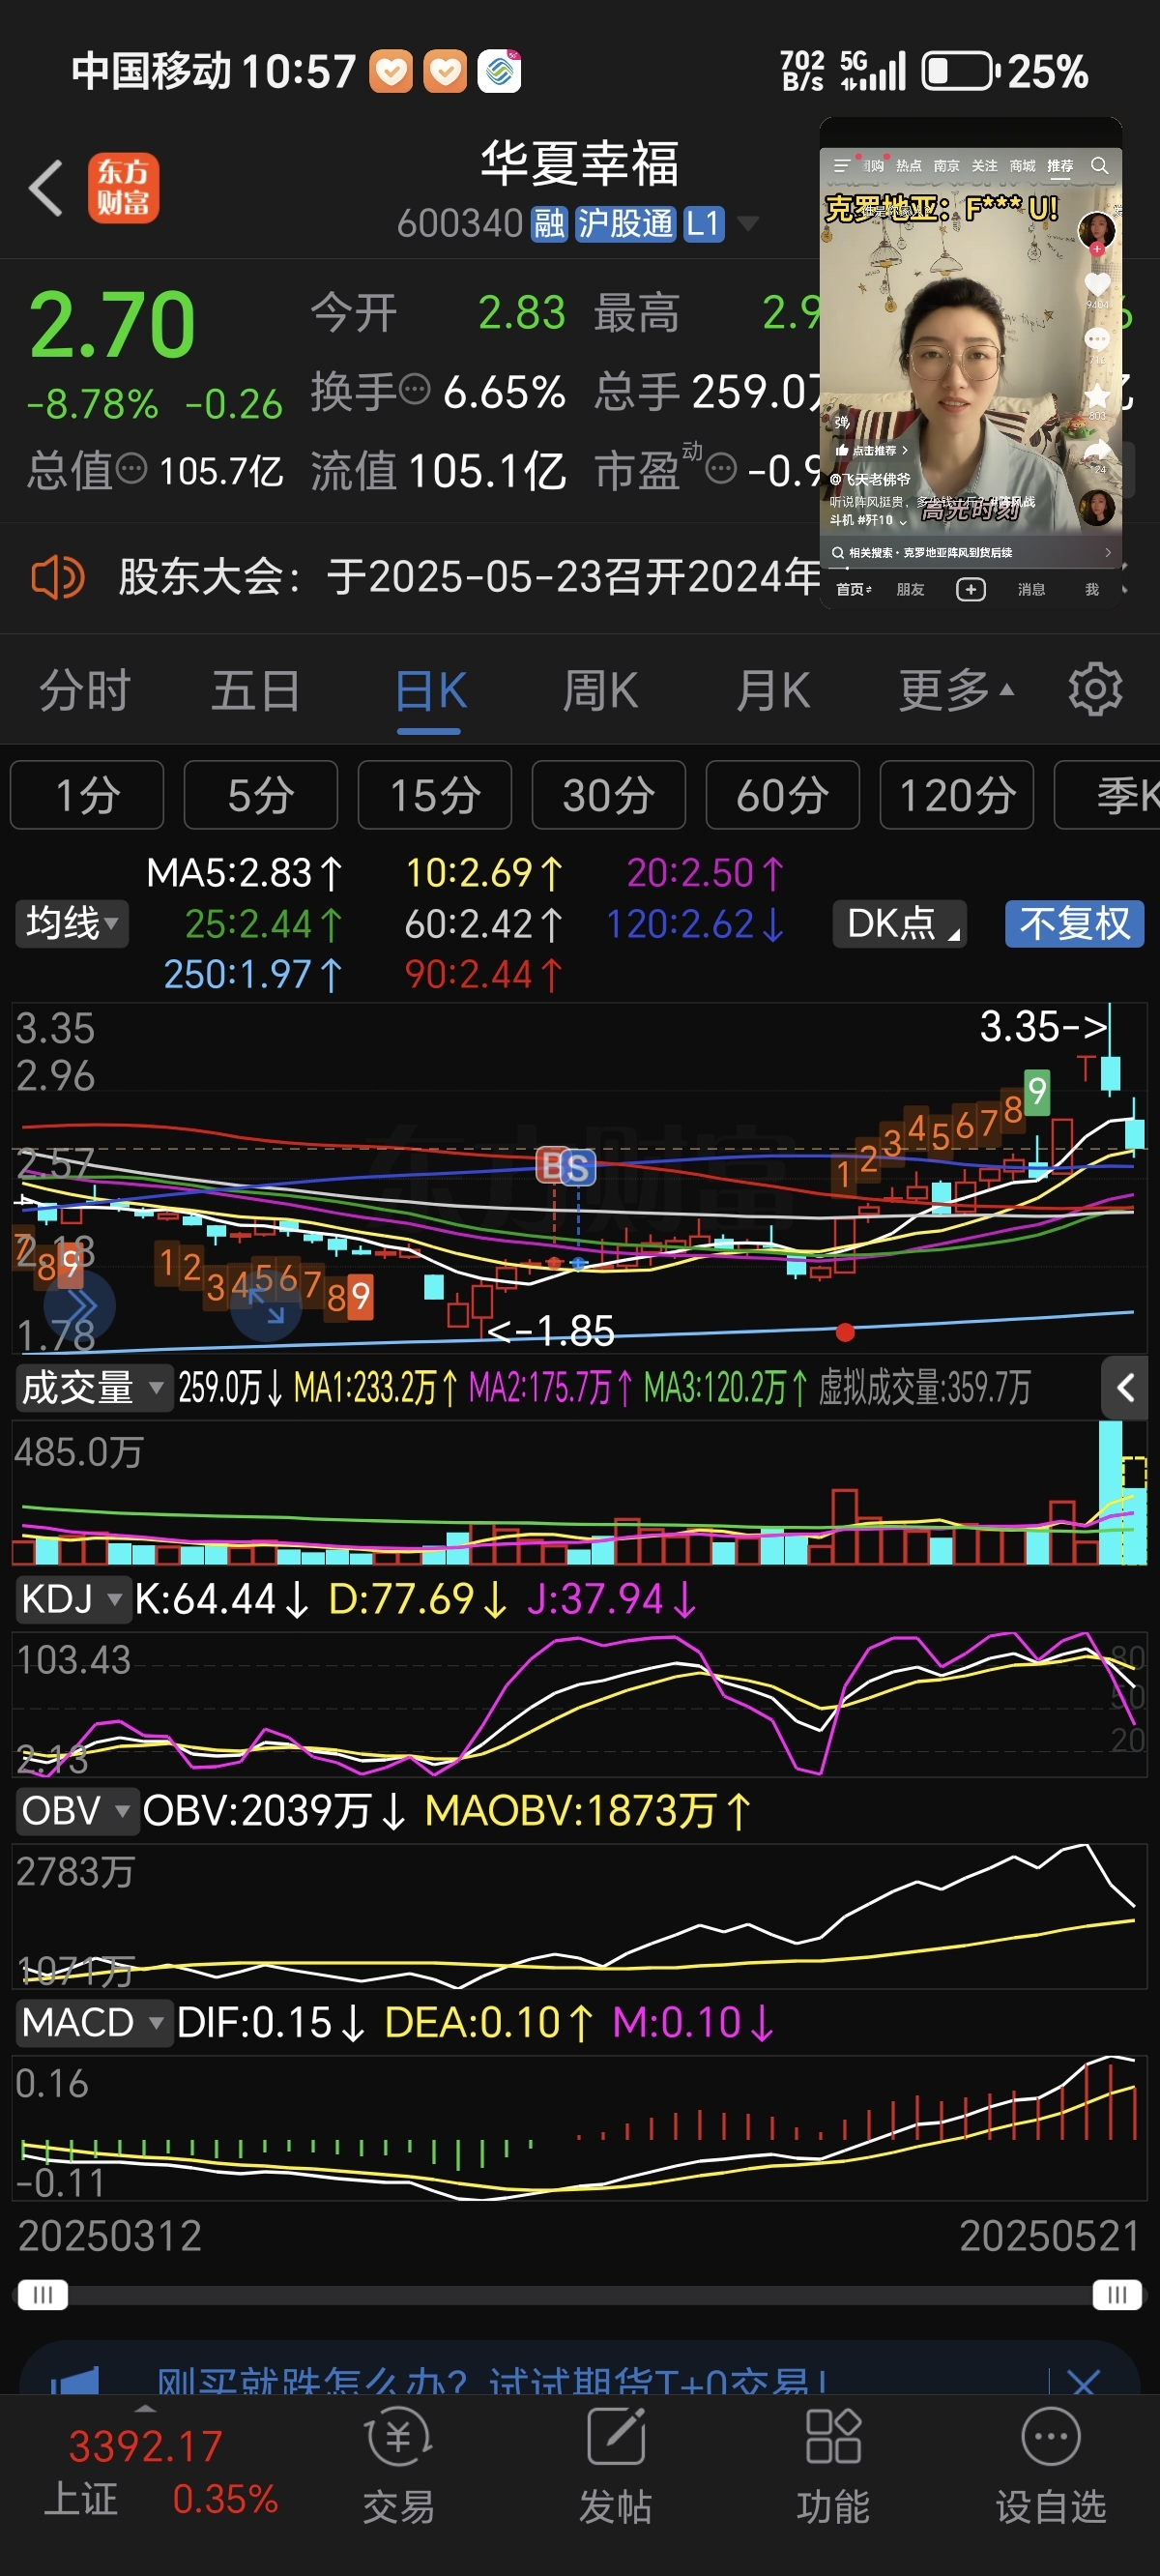The height and width of the screenshot is (2576, 1160).
Task: Switch to the 月K tab
Action: coord(773,690)
